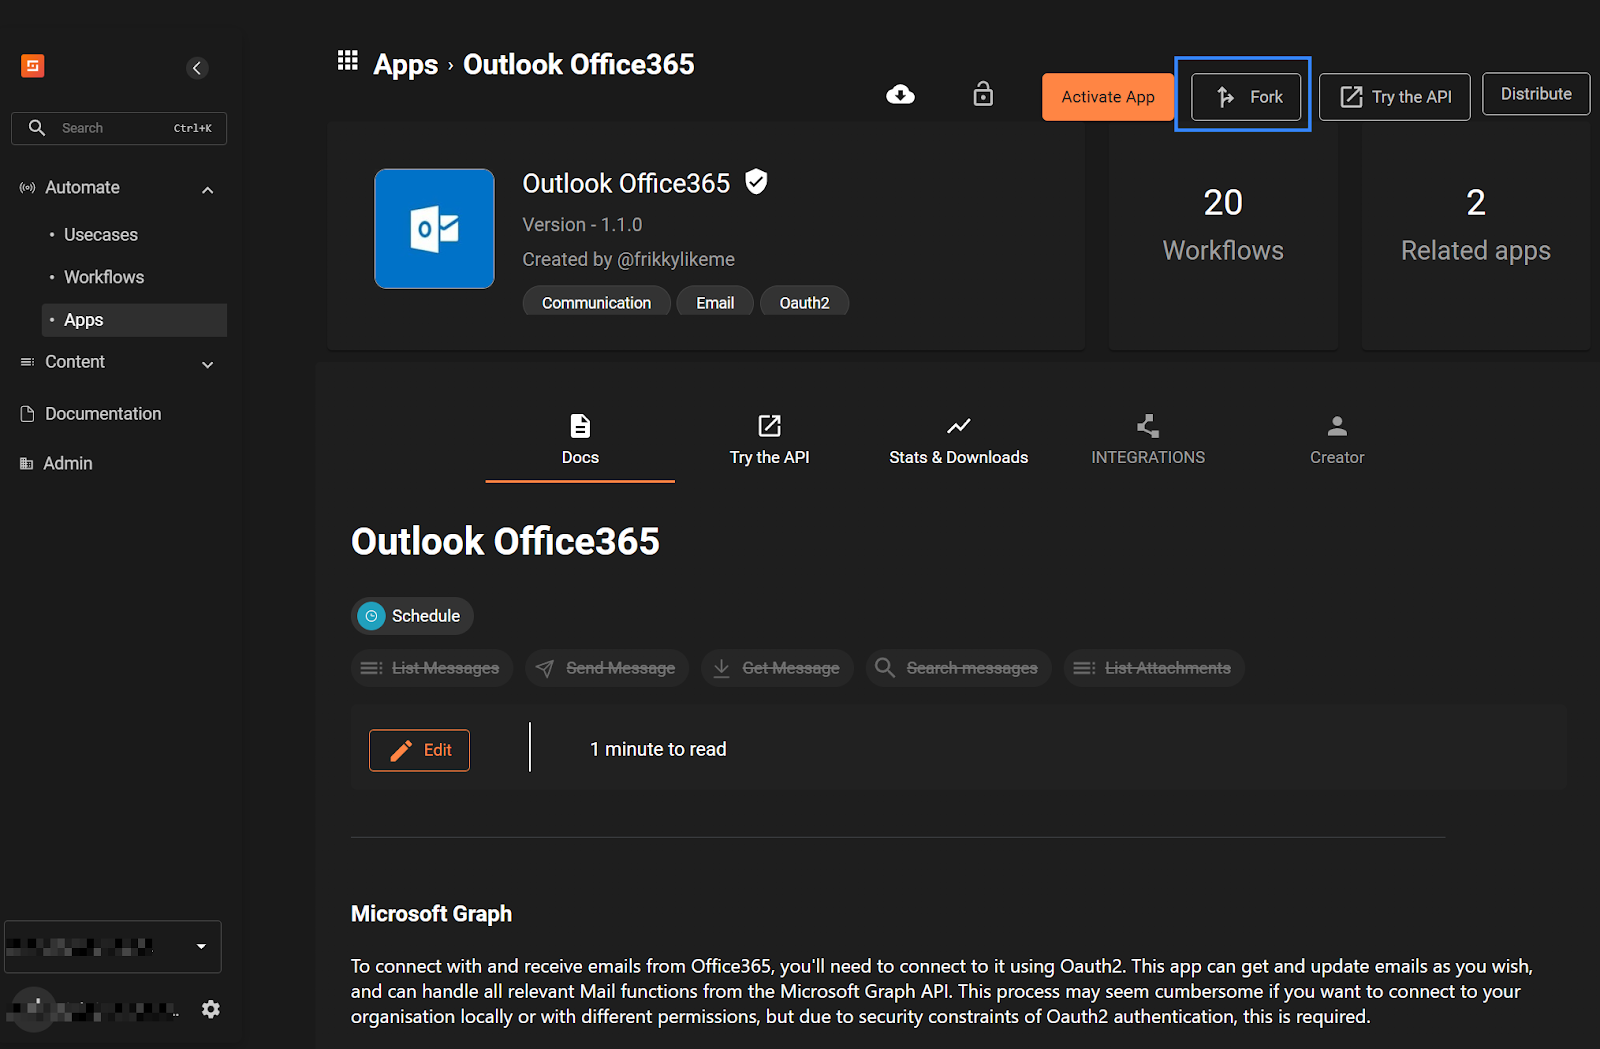This screenshot has width=1600, height=1049.
Task: Collapse the sidebar with the chevron button
Action: click(x=196, y=68)
